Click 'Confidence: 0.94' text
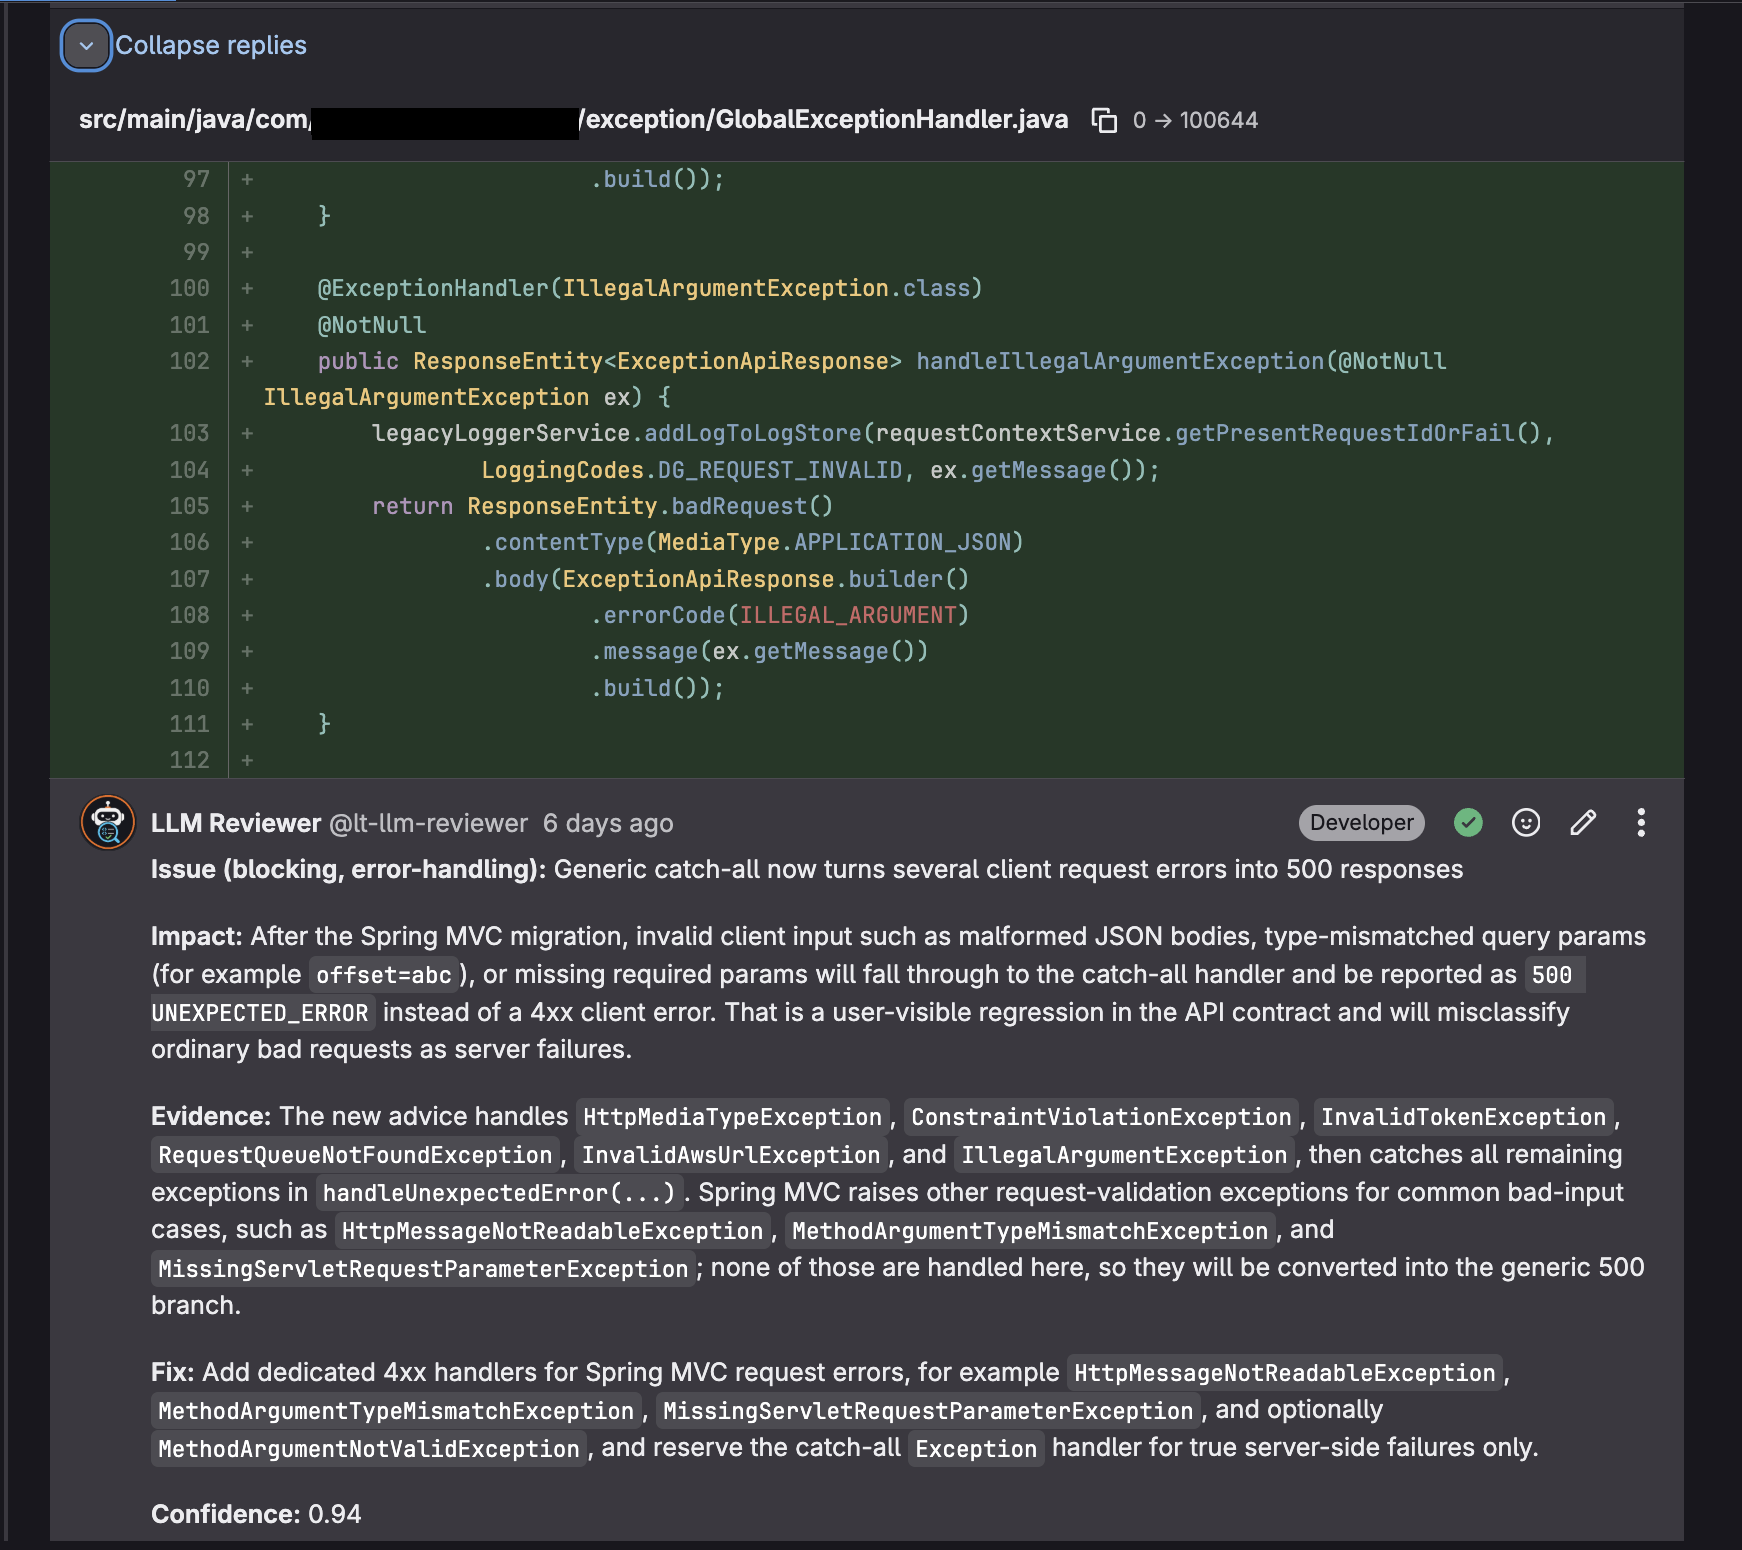The width and height of the screenshot is (1742, 1550). pyautogui.click(x=256, y=1514)
